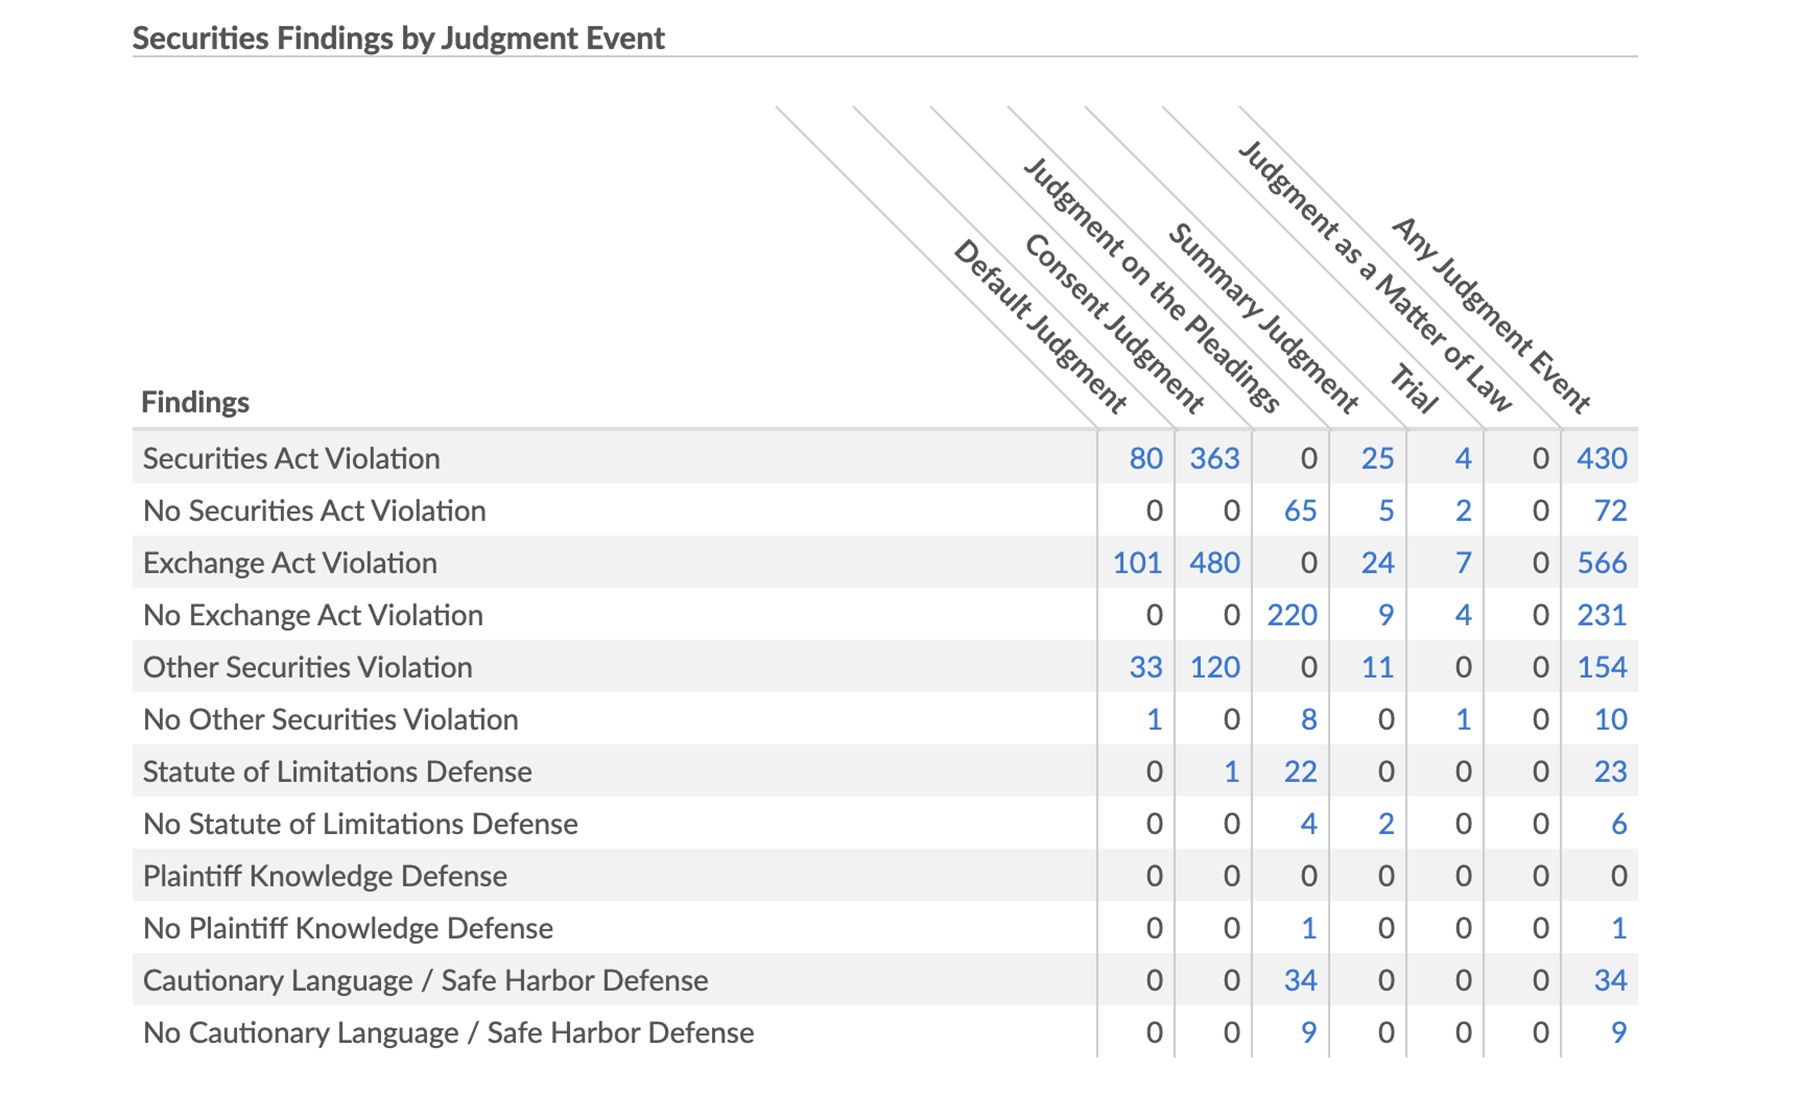Click the Securities Findings by Judgment Event title
This screenshot has width=1800, height=1094.
tap(398, 38)
